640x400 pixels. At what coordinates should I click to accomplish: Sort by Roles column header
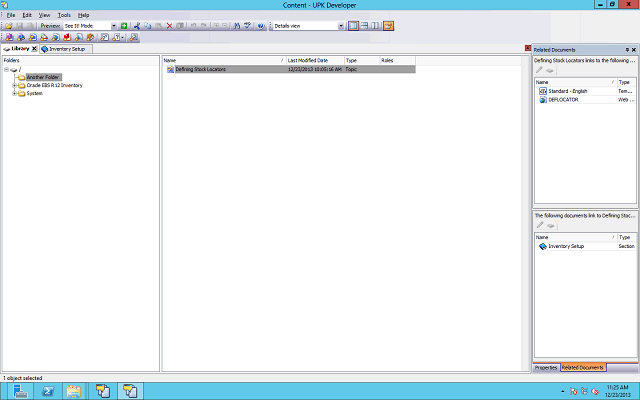[x=398, y=60]
